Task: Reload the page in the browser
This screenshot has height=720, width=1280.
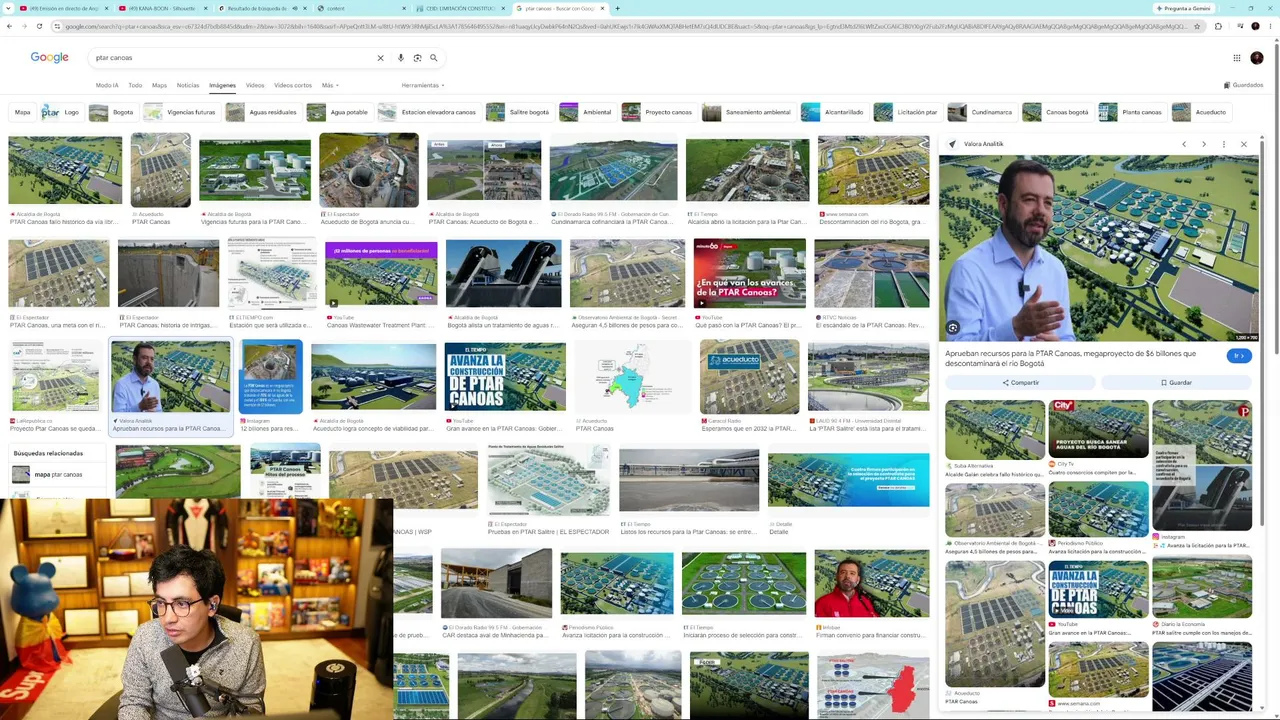Action: 39,26
